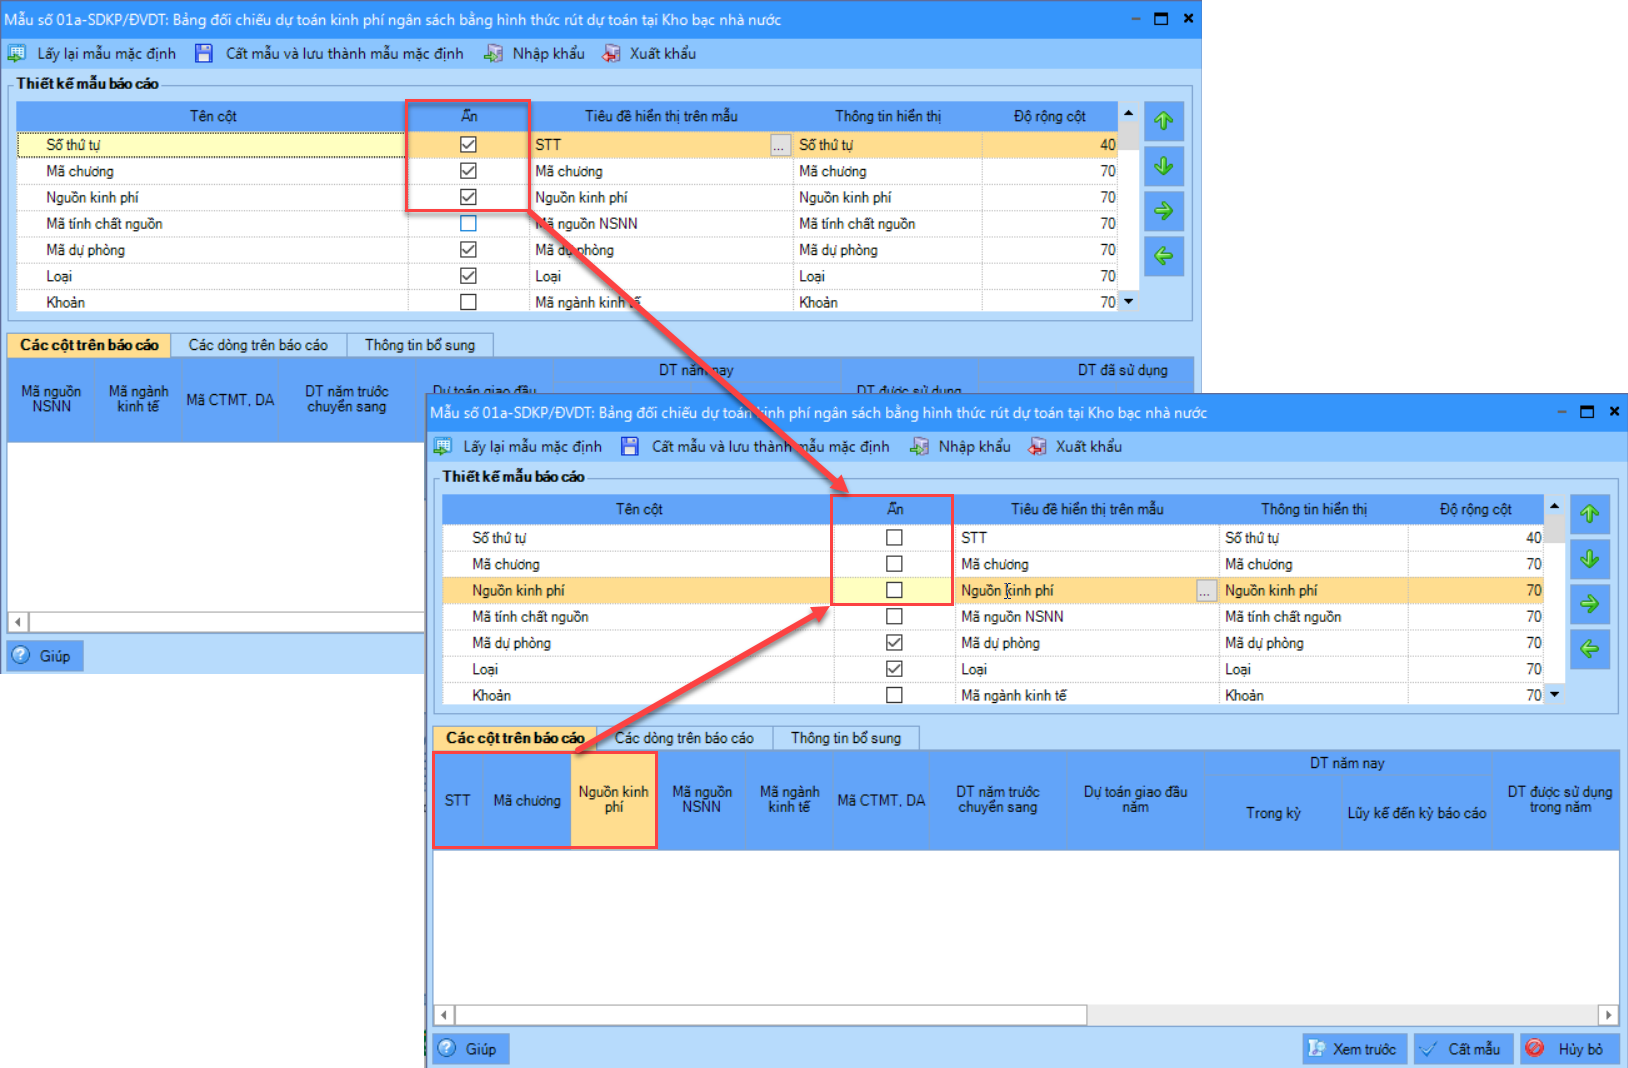
Task: Open the ellipsis editor for STT in back window
Action: coord(780,145)
